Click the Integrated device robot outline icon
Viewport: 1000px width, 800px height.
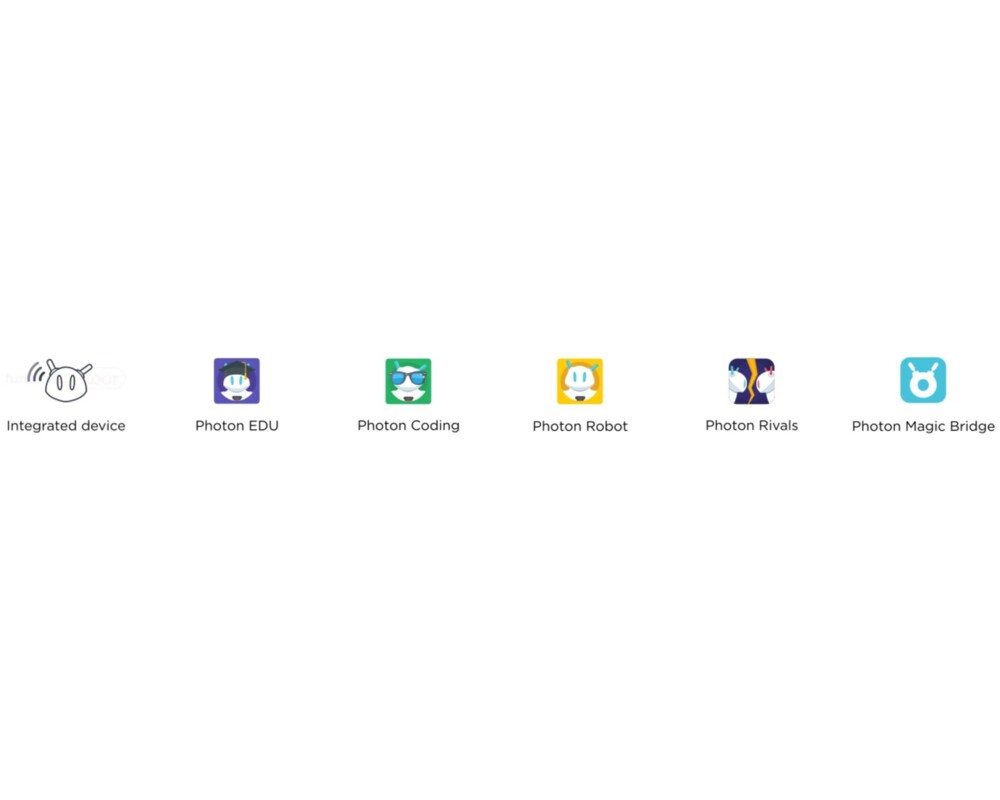point(67,382)
